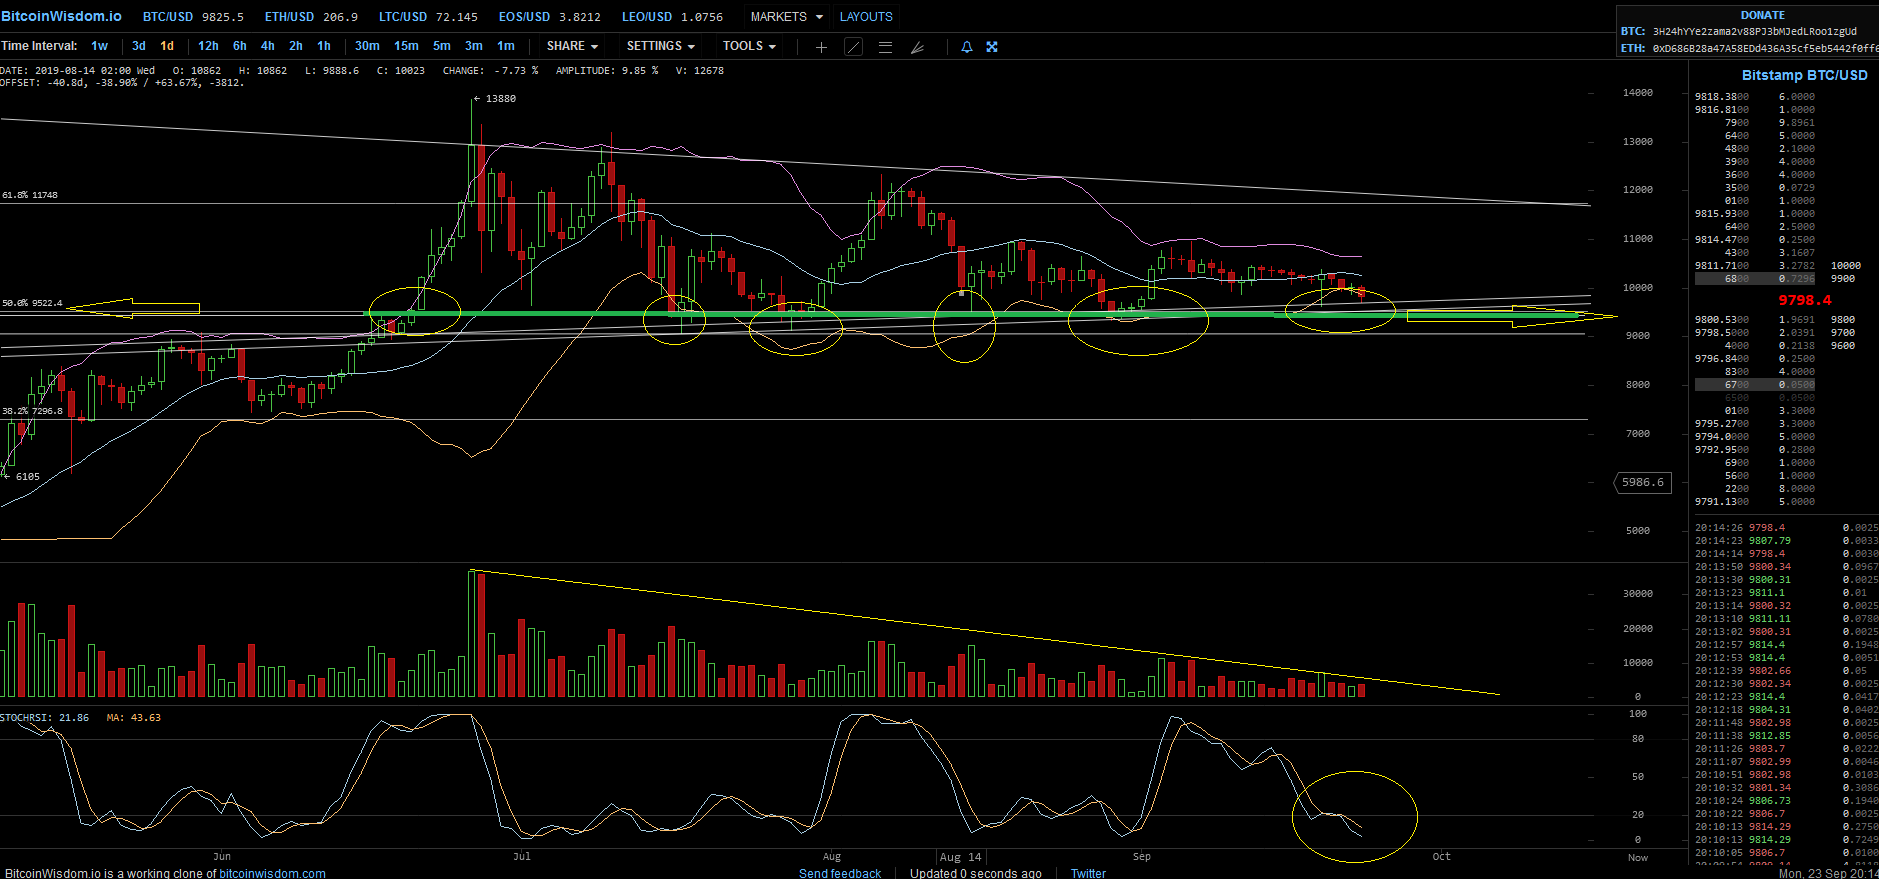Viewport: 1879px width, 879px height.
Task: Click the BitcoinWisdom.io logo
Action: 61,16
